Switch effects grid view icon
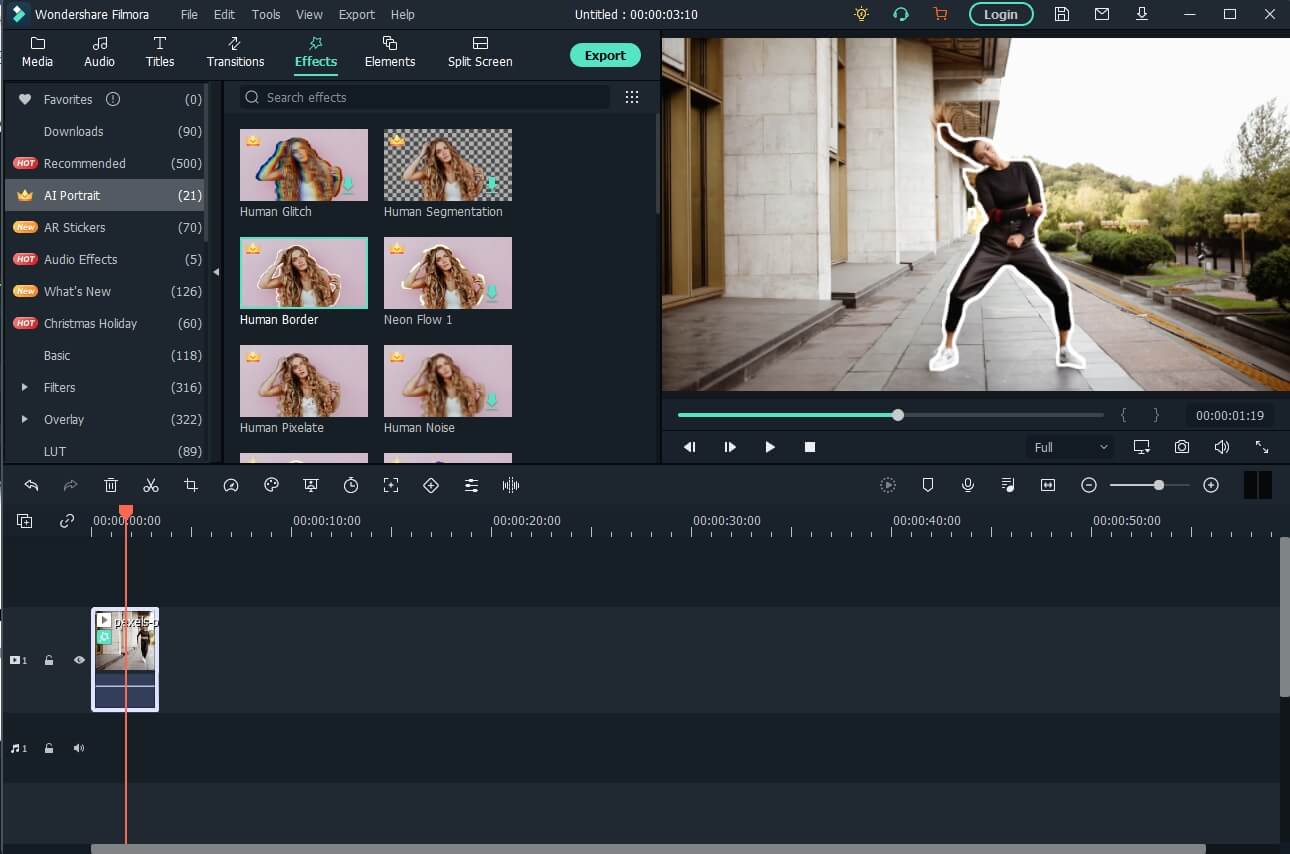Viewport: 1290px width, 854px height. point(632,97)
